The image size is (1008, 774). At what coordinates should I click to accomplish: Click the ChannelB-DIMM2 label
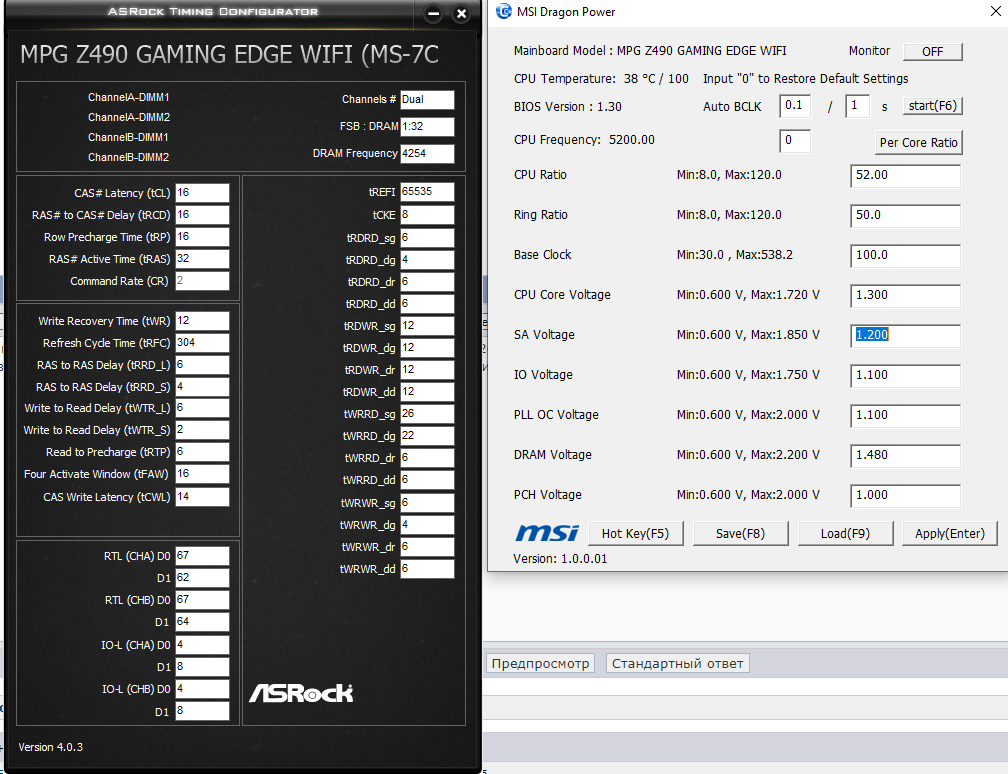point(129,157)
